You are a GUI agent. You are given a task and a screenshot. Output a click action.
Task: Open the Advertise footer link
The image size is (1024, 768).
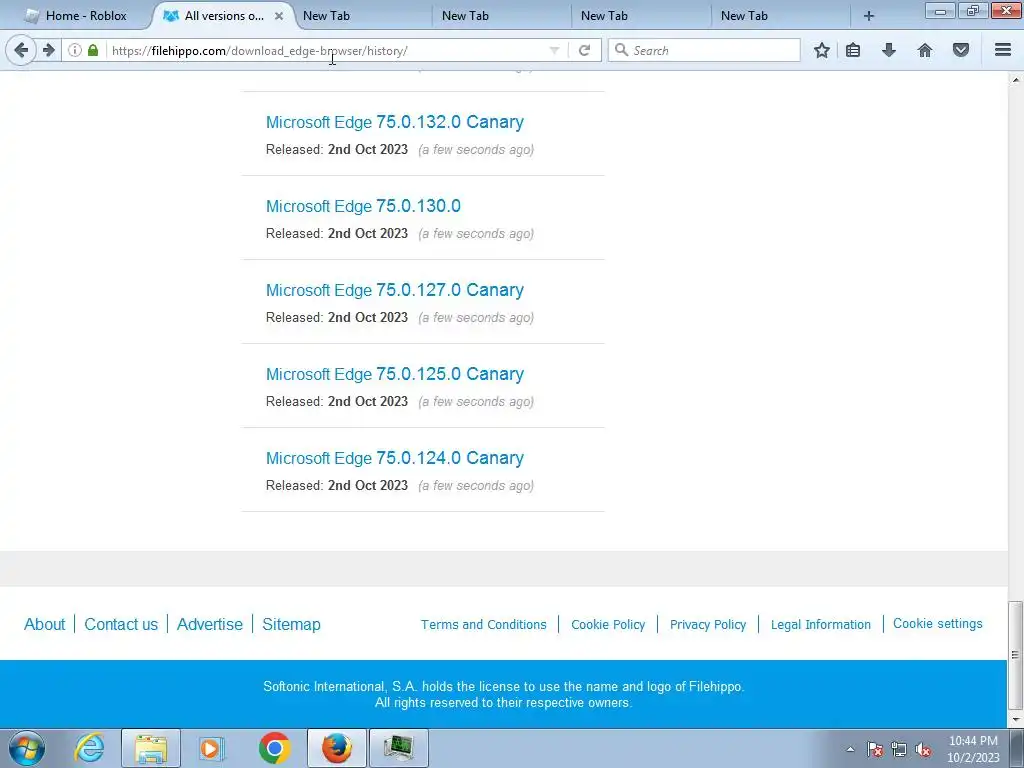point(210,624)
